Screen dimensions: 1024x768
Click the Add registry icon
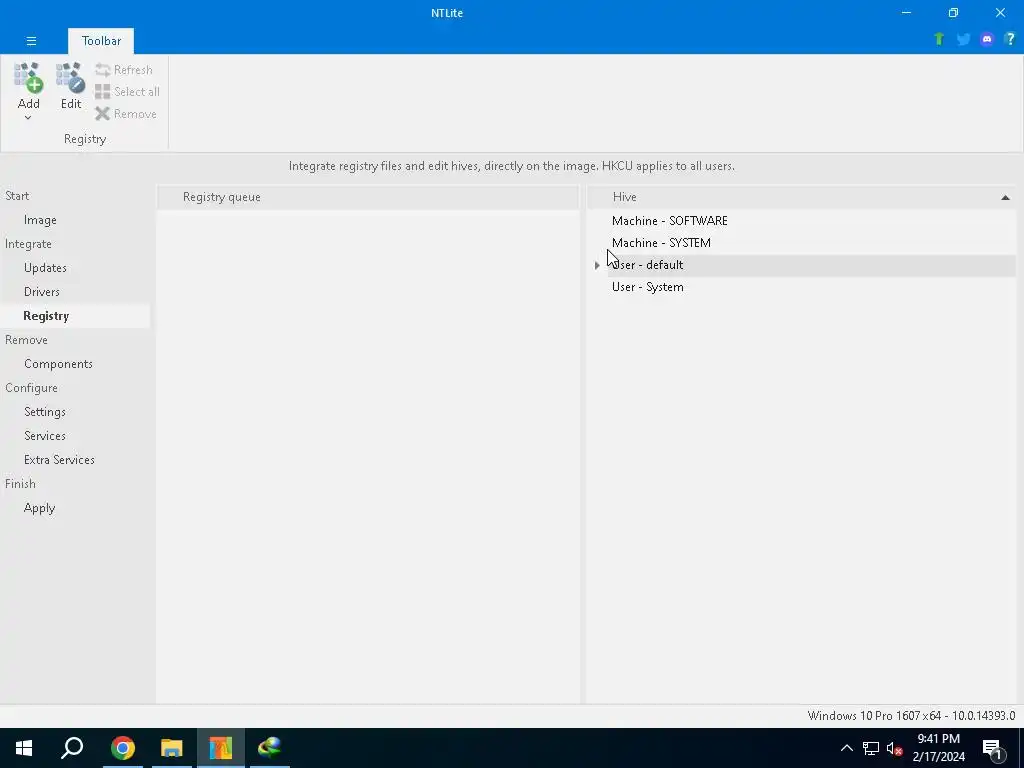tap(29, 78)
